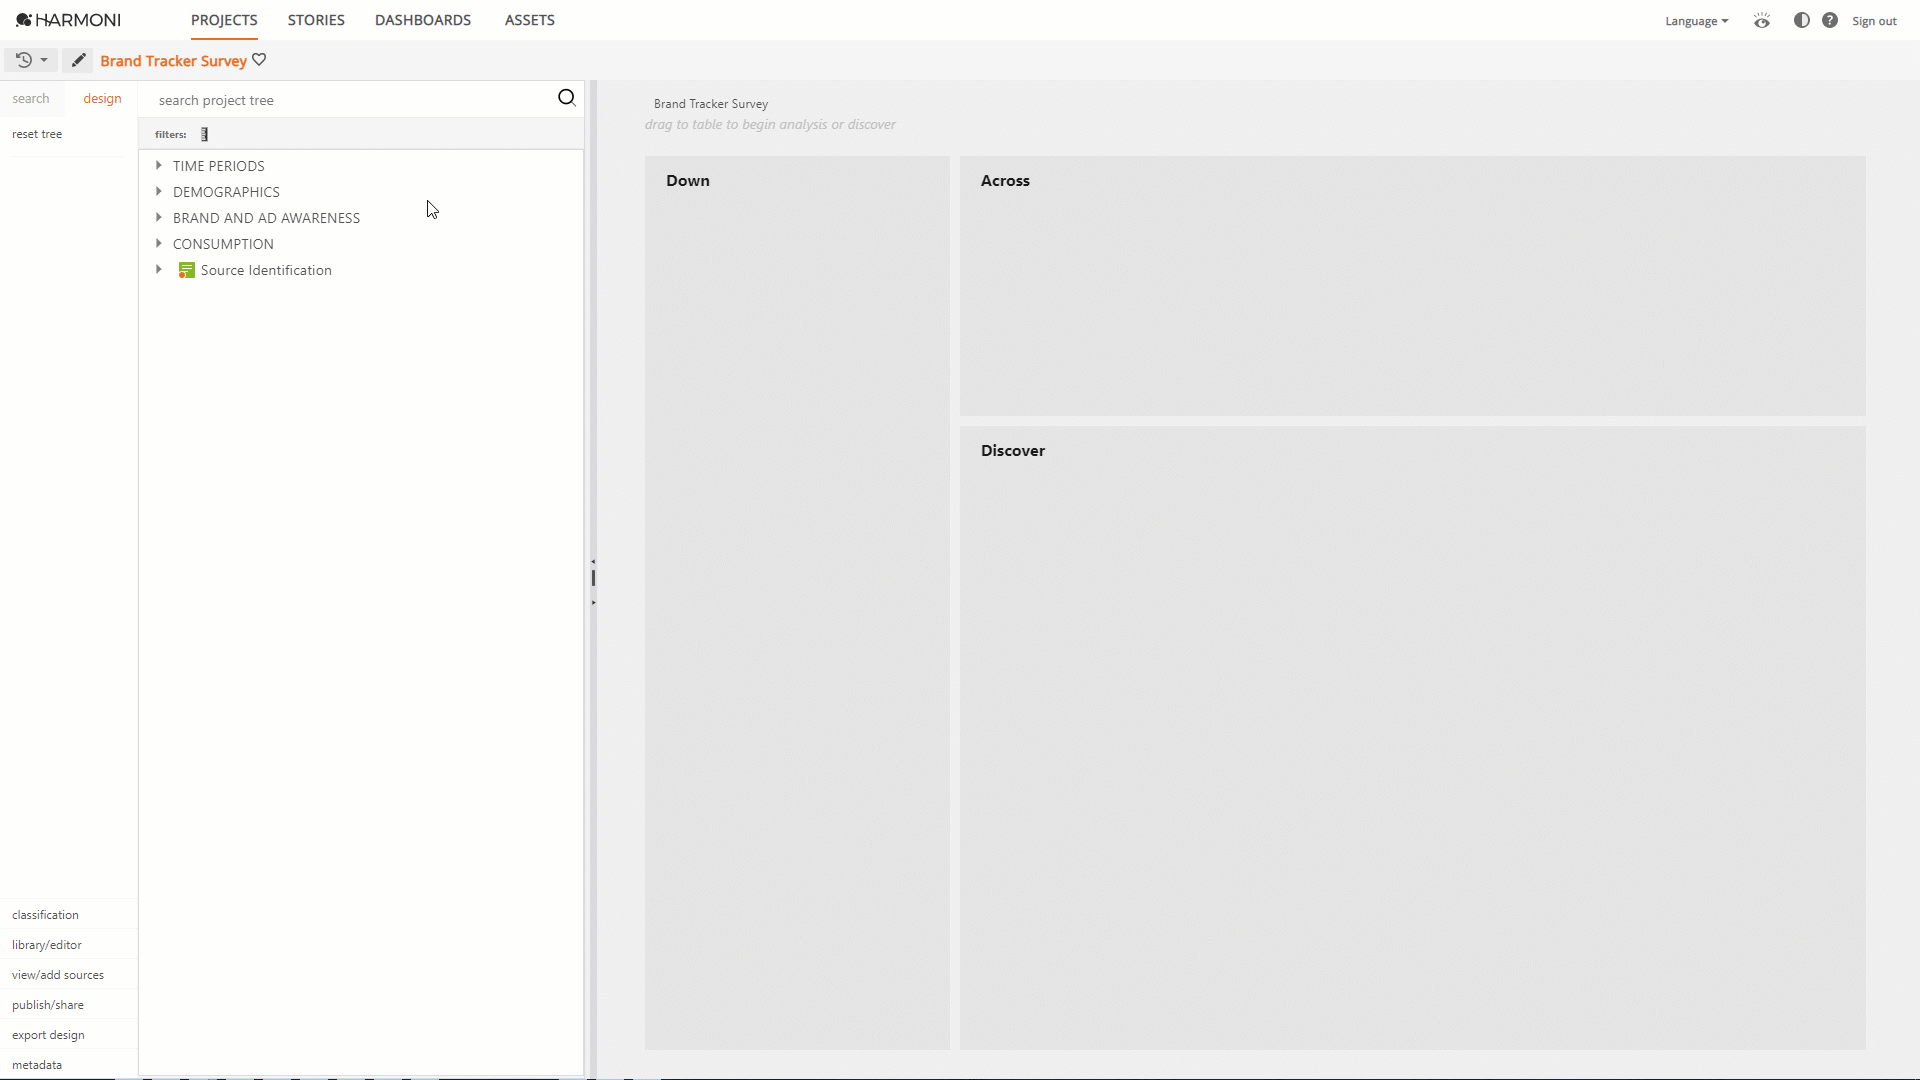The width and height of the screenshot is (1920, 1080).
Task: Switch to the DASHBOARDS tab
Action: pyautogui.click(x=423, y=20)
